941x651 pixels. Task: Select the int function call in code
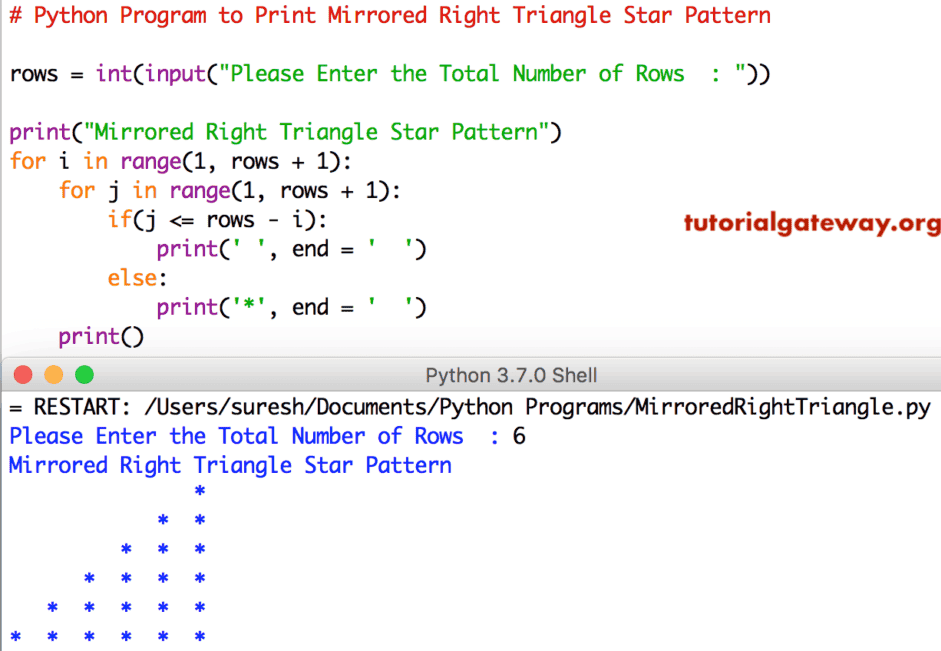pyautogui.click(x=113, y=73)
